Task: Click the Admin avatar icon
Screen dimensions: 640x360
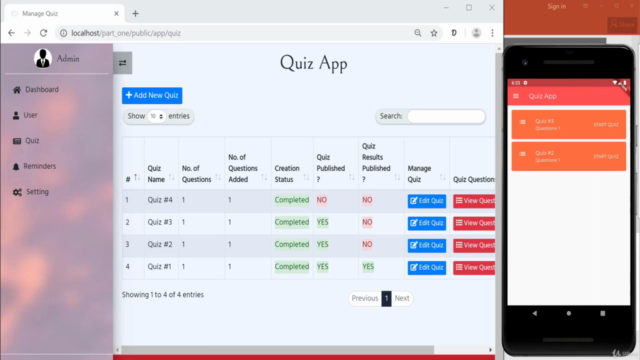Action: click(x=42, y=58)
